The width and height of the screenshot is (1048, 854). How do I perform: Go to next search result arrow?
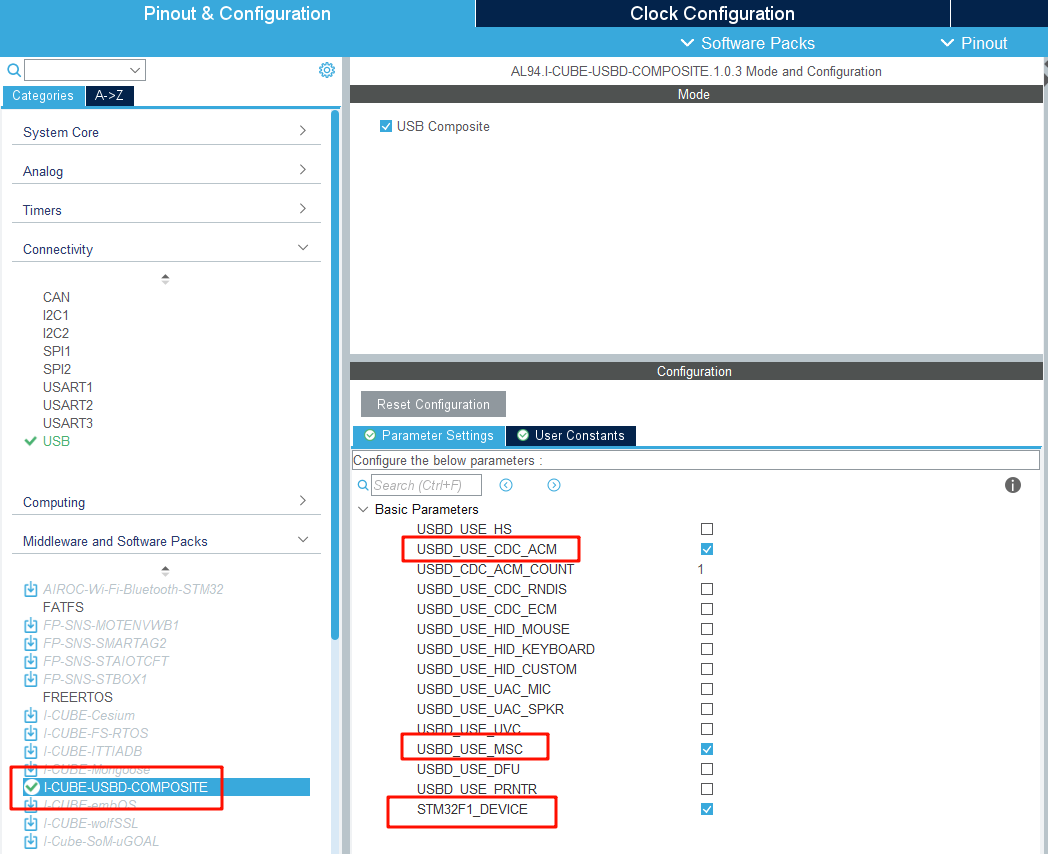click(x=554, y=485)
